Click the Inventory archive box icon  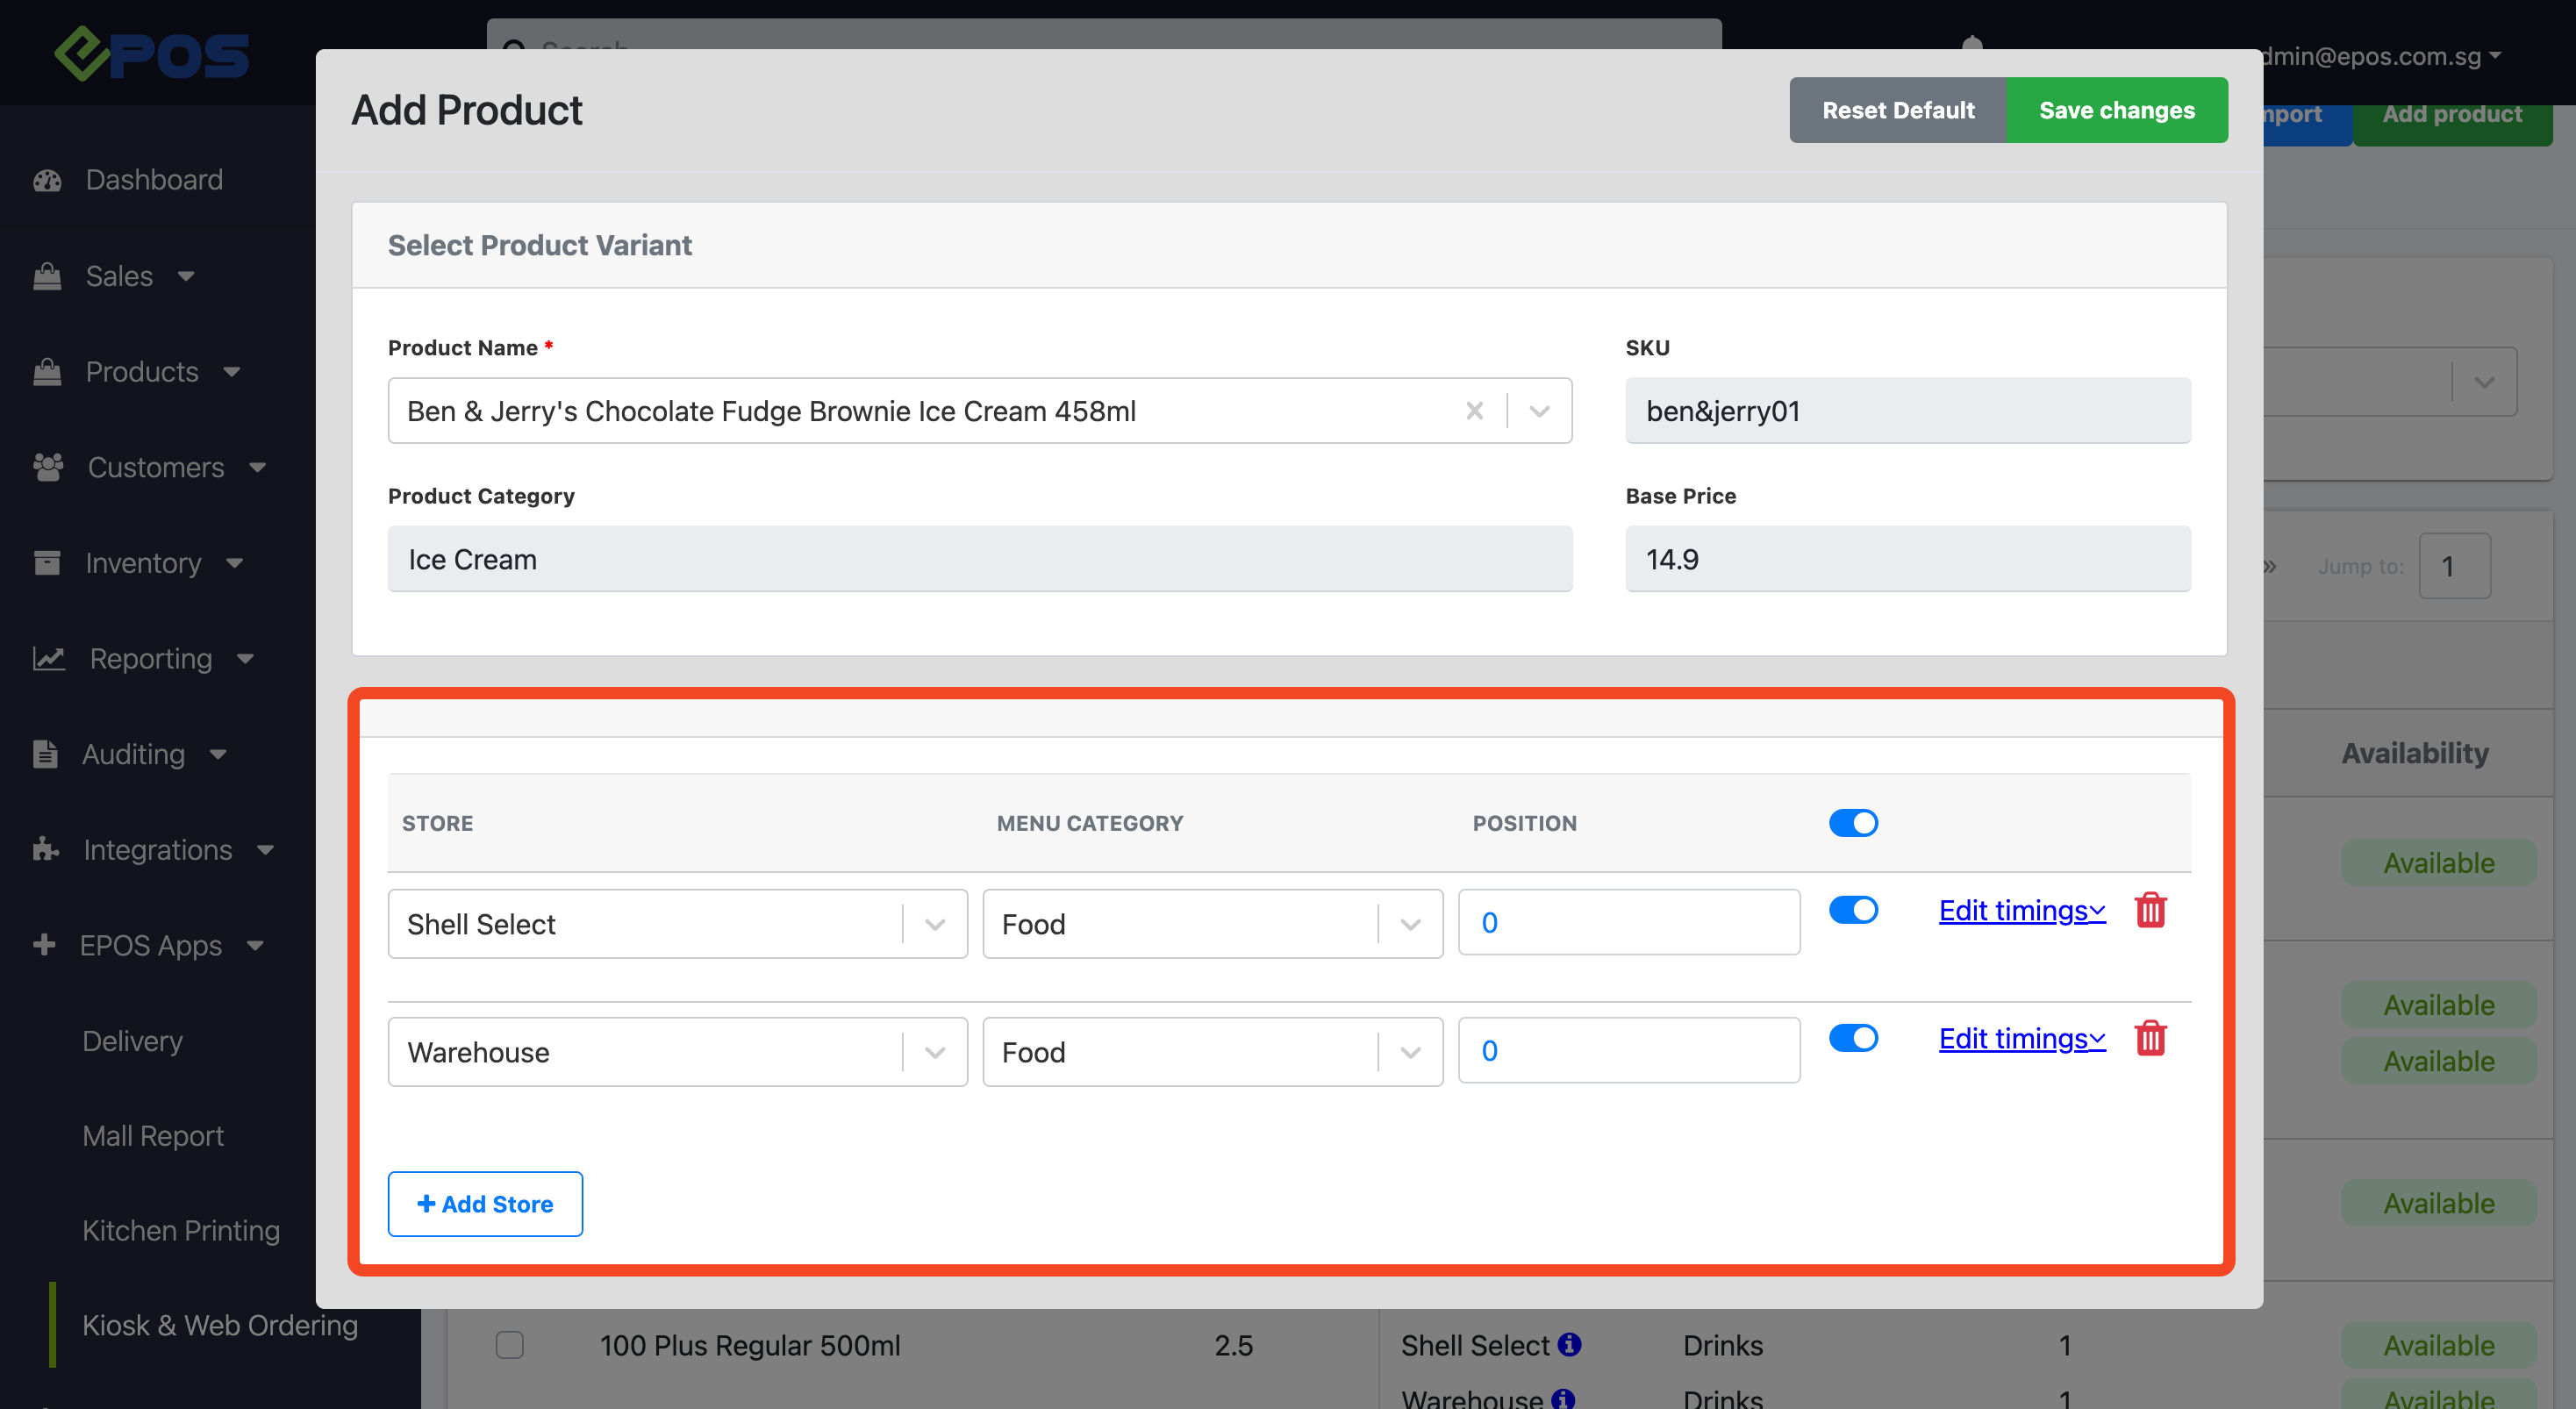[47, 563]
